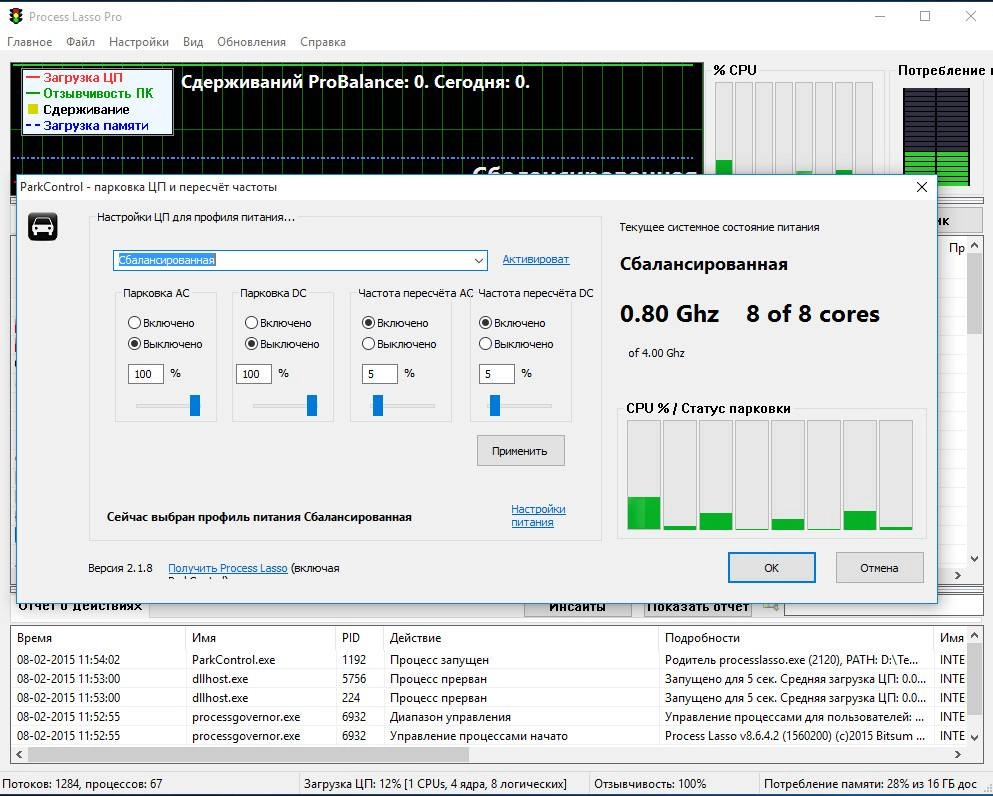The height and width of the screenshot is (796, 993).
Task: Click the Парковка DC percent field
Action: [x=254, y=374]
